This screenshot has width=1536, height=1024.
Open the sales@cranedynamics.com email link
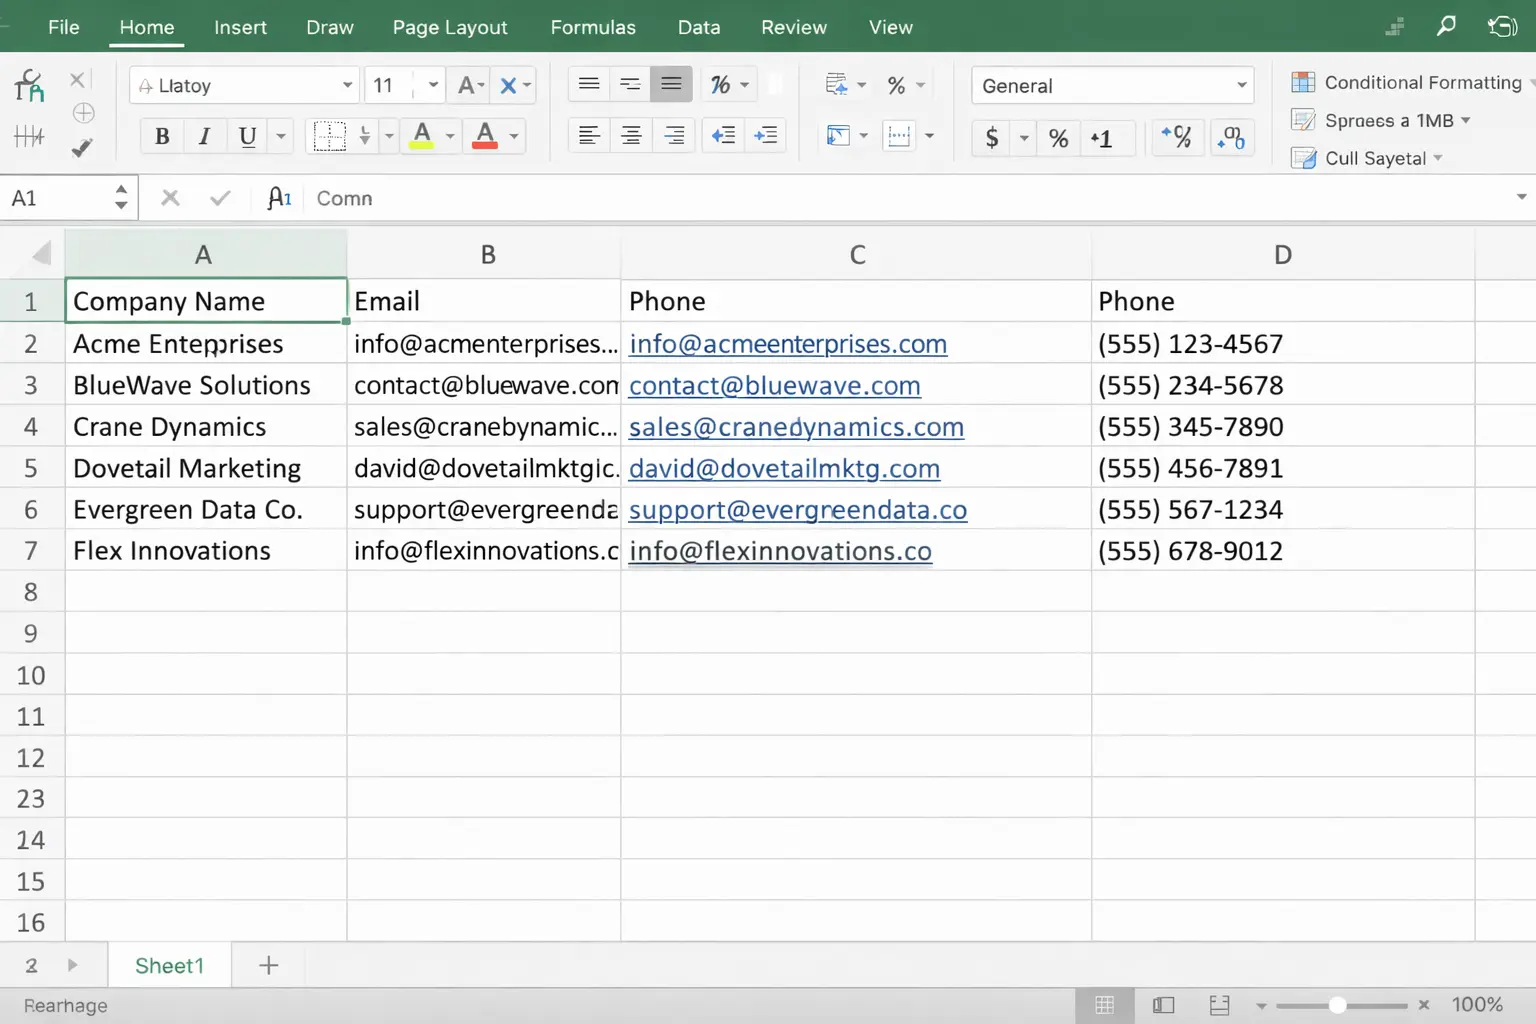(x=795, y=427)
